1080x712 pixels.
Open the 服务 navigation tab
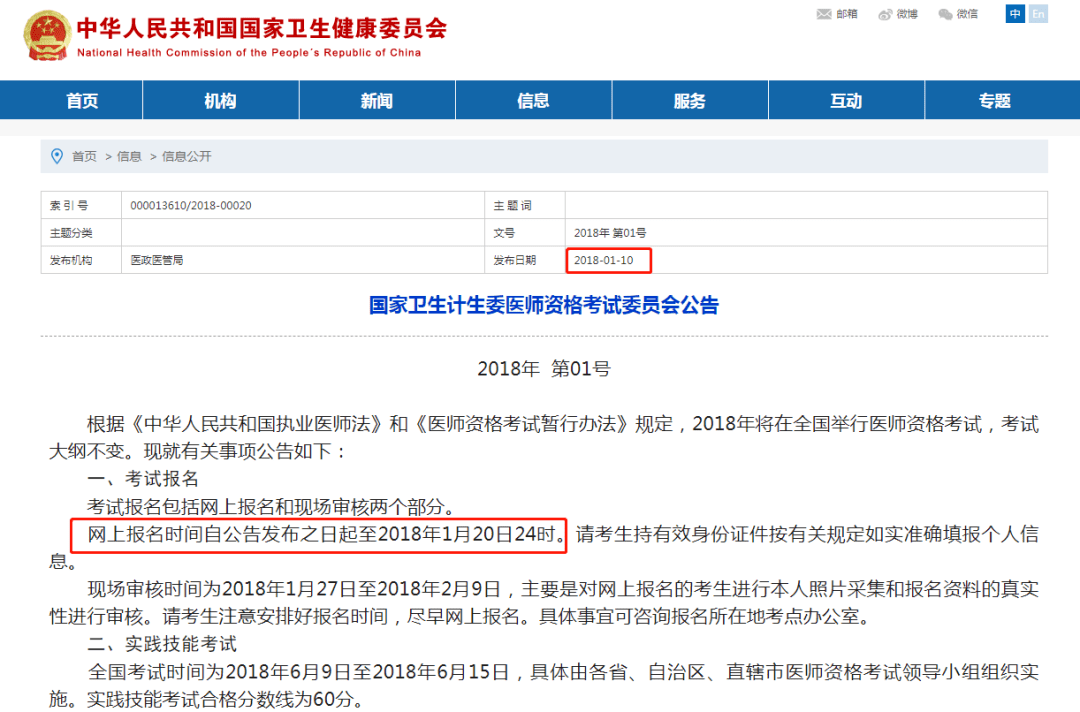[x=689, y=101]
